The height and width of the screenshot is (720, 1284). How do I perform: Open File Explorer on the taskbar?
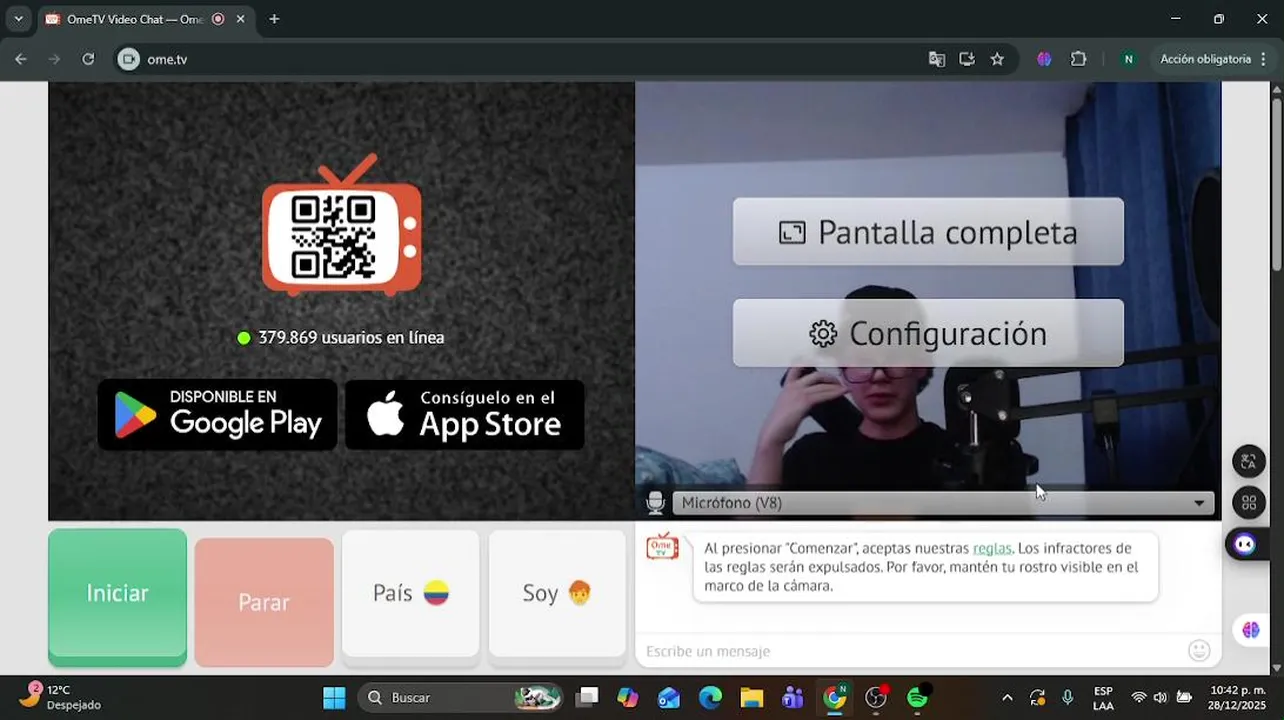[x=752, y=697]
